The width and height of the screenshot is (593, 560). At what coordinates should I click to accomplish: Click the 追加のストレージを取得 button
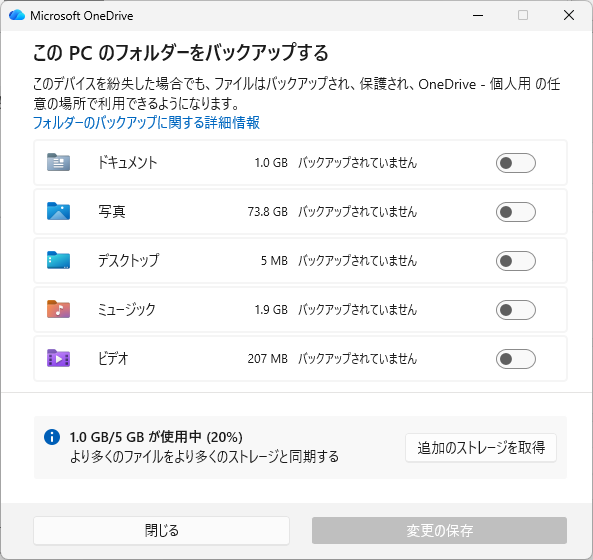(481, 448)
